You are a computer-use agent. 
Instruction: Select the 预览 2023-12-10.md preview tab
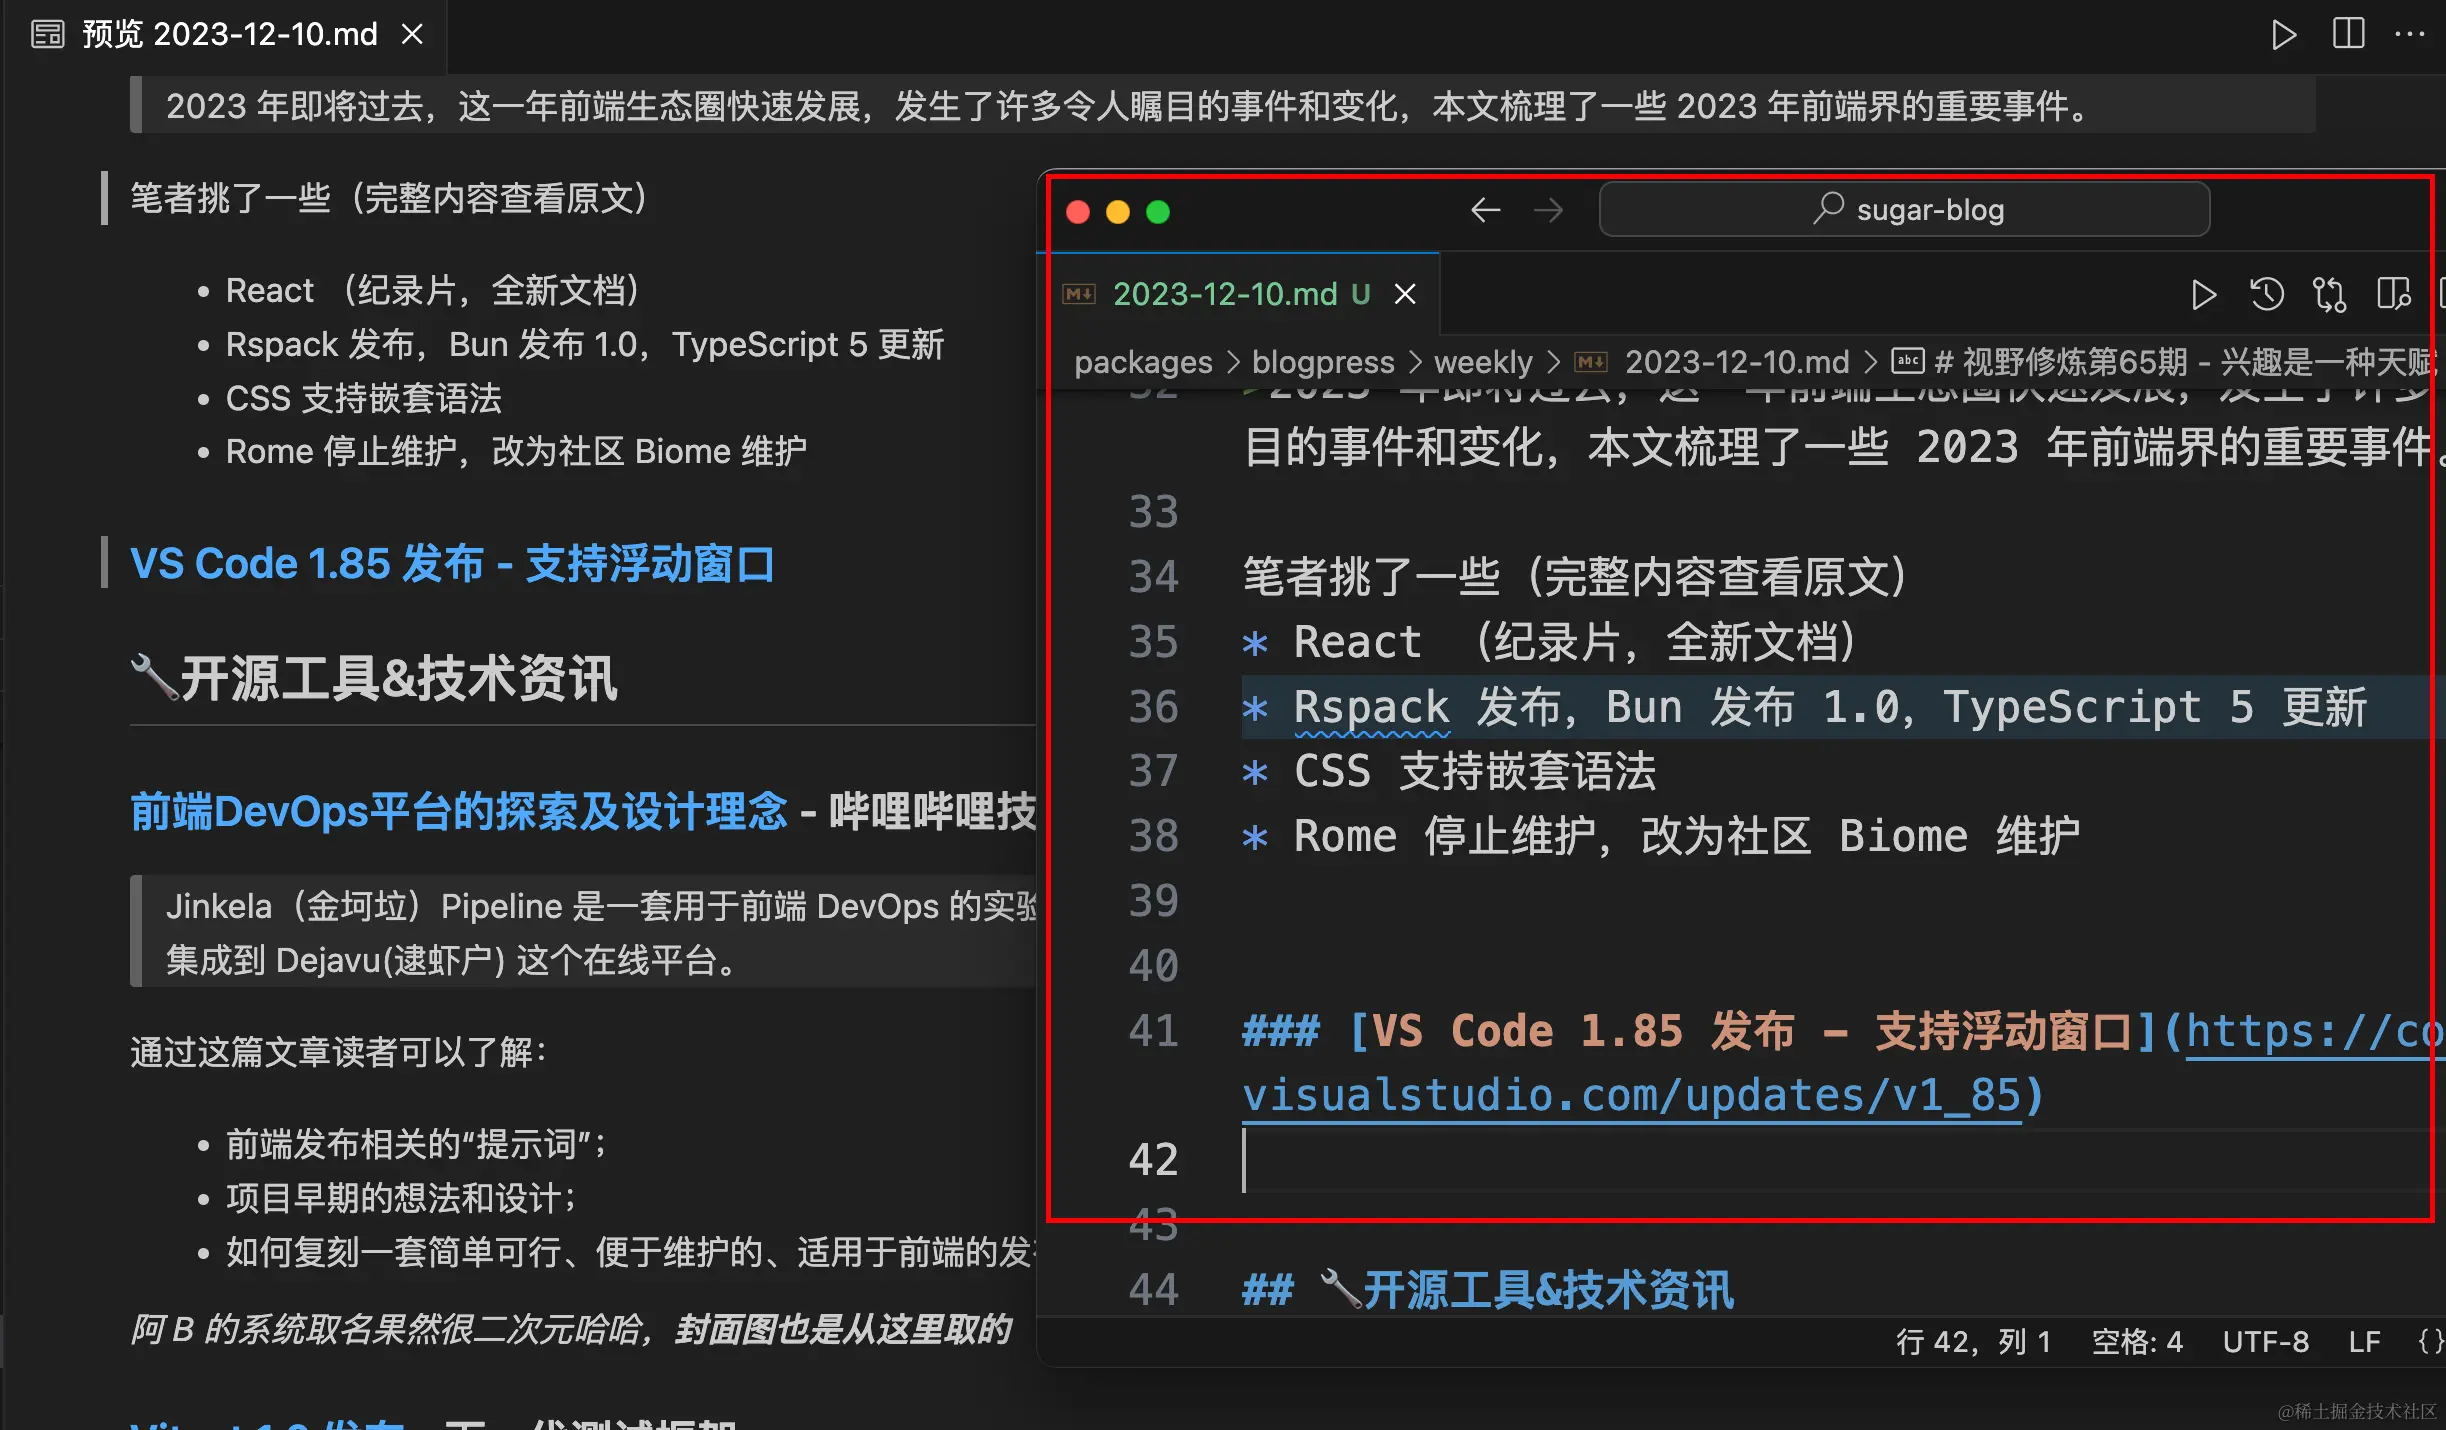229,34
